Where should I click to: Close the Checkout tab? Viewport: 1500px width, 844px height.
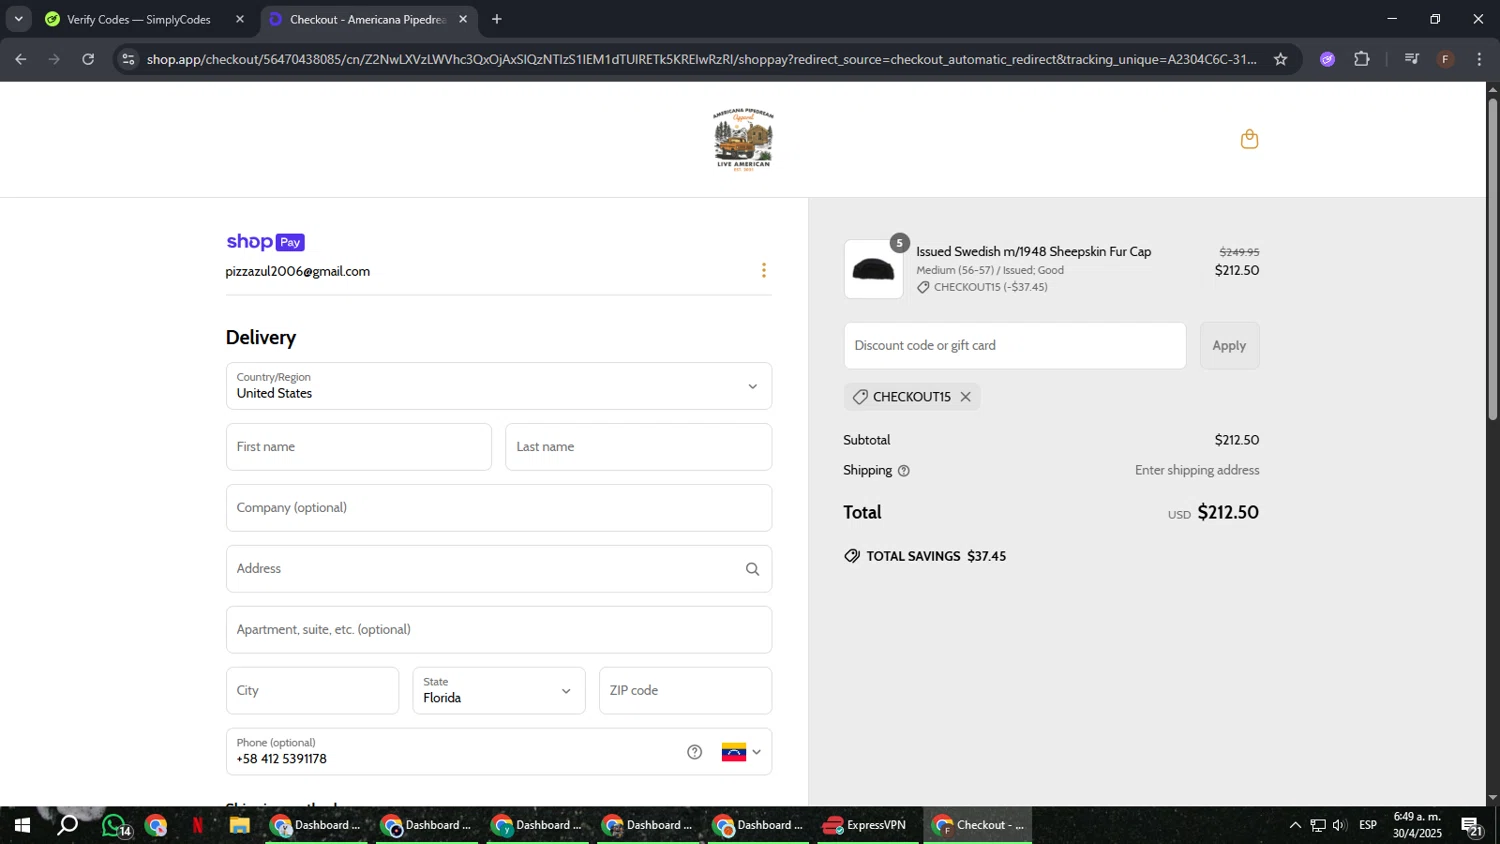click(463, 19)
